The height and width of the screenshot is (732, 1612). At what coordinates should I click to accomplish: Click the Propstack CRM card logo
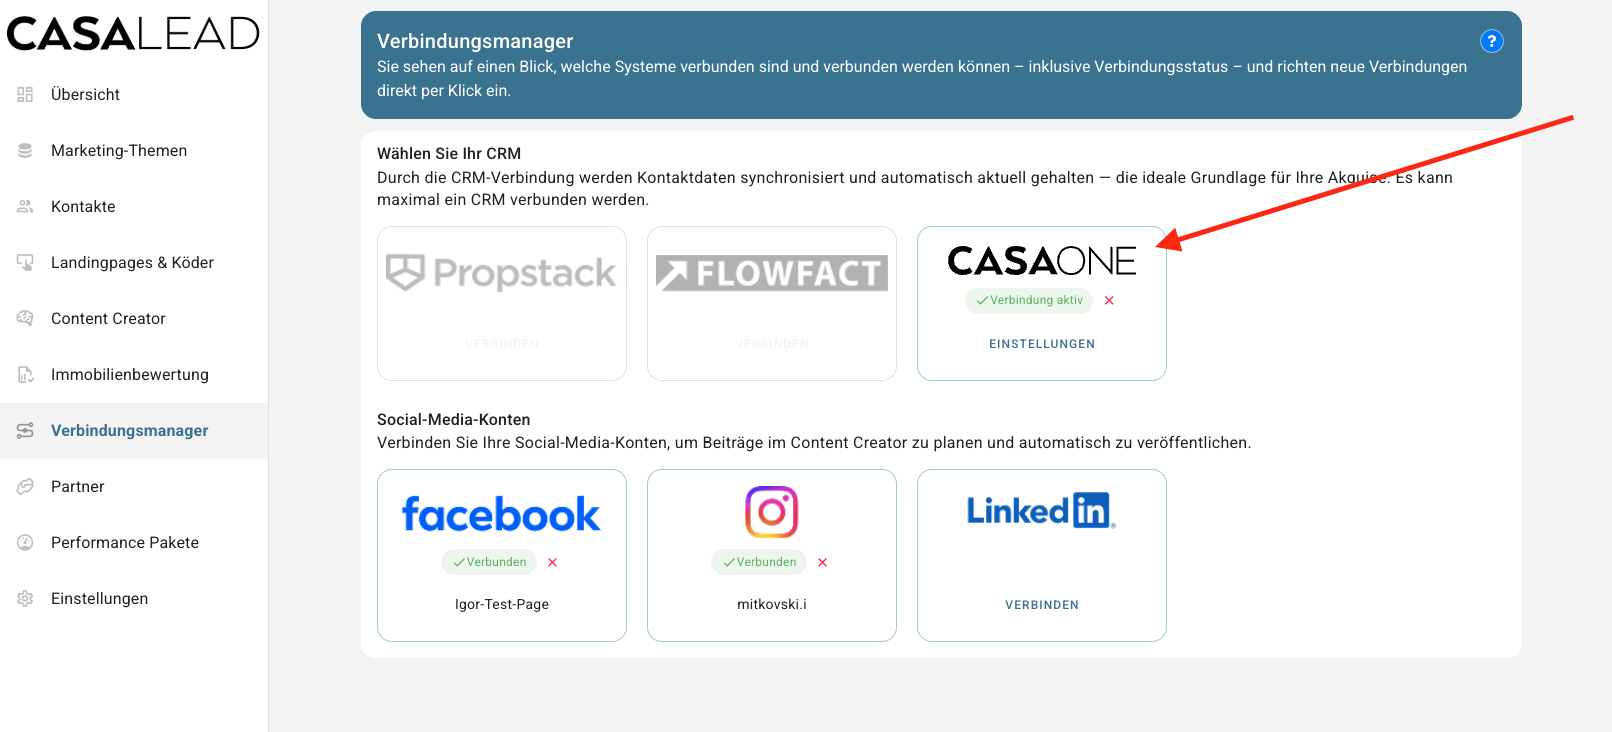pyautogui.click(x=502, y=272)
